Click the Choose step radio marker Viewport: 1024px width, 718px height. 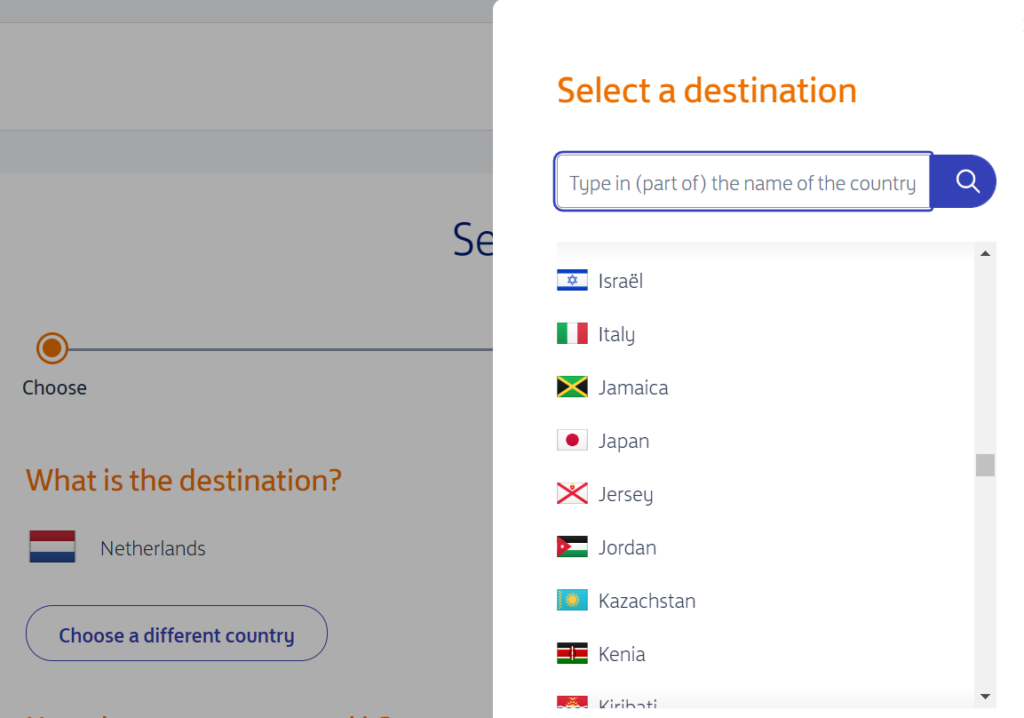52,348
